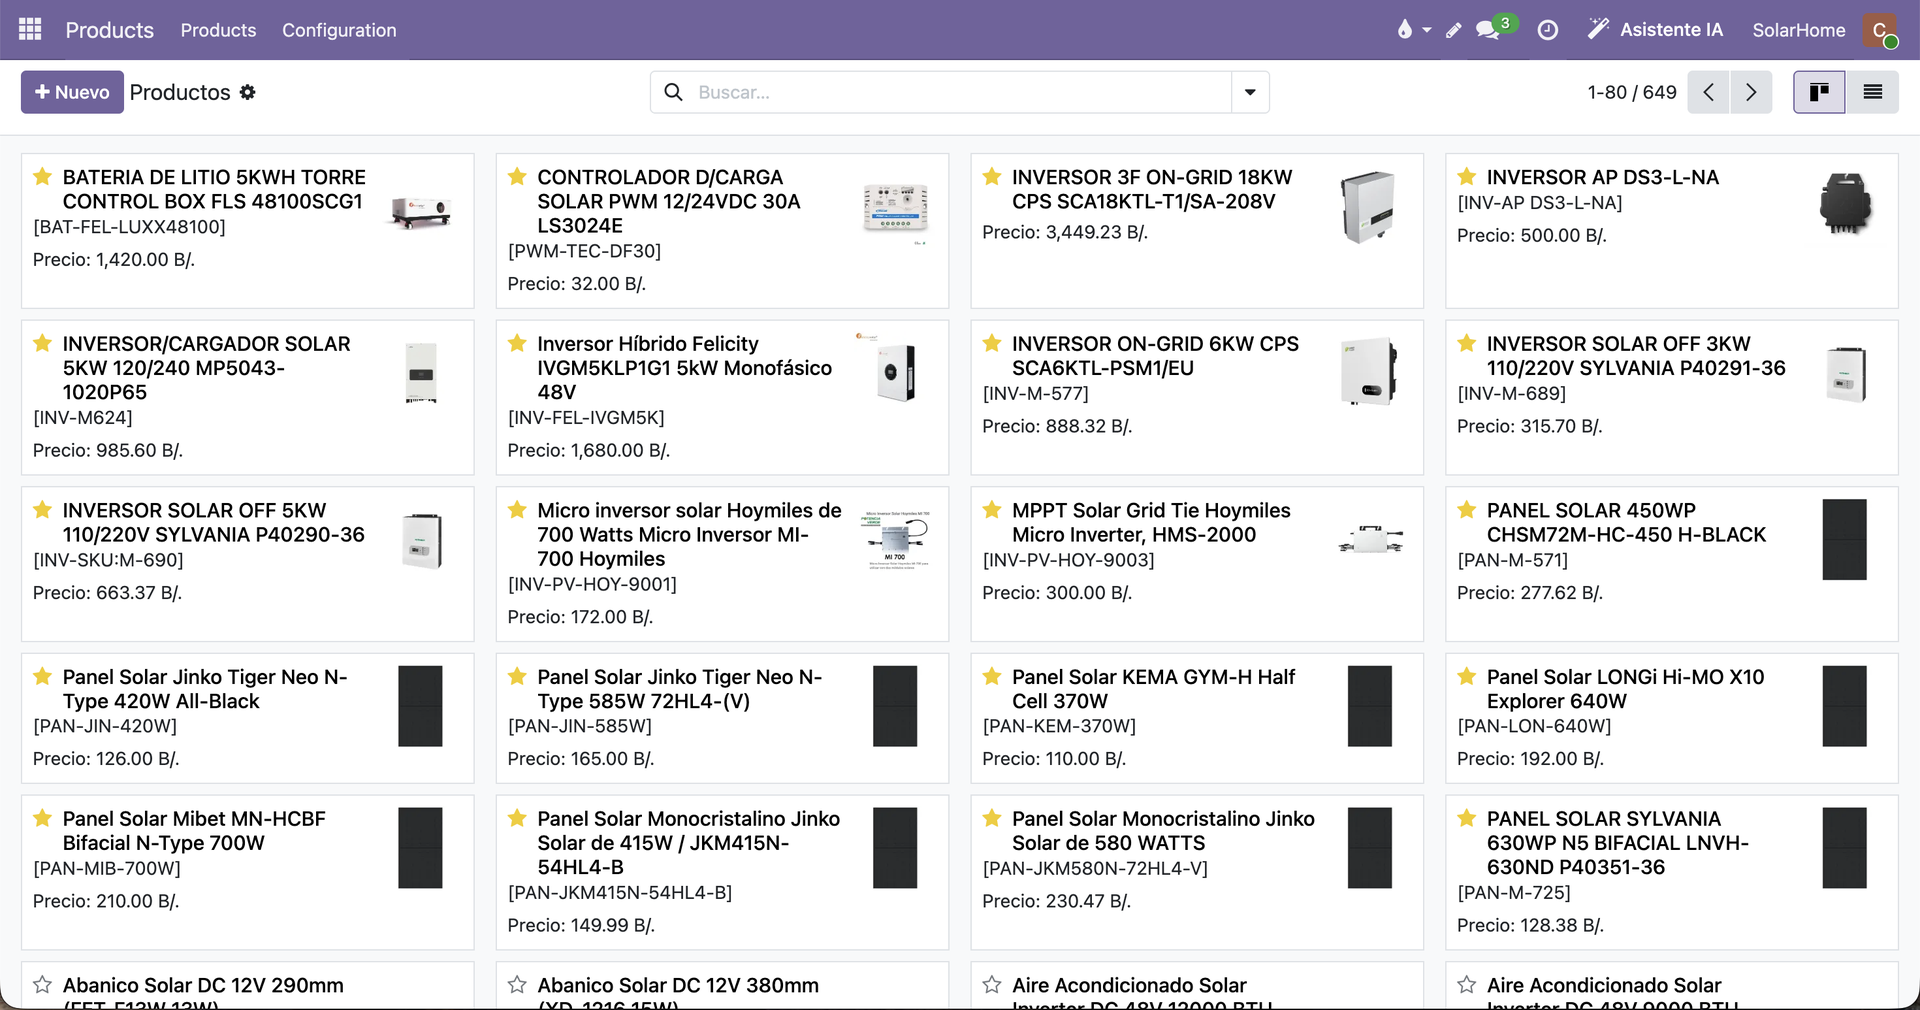This screenshot has width=1920, height=1010.
Task: Click the Asistente IA magic wand icon
Action: (1598, 29)
